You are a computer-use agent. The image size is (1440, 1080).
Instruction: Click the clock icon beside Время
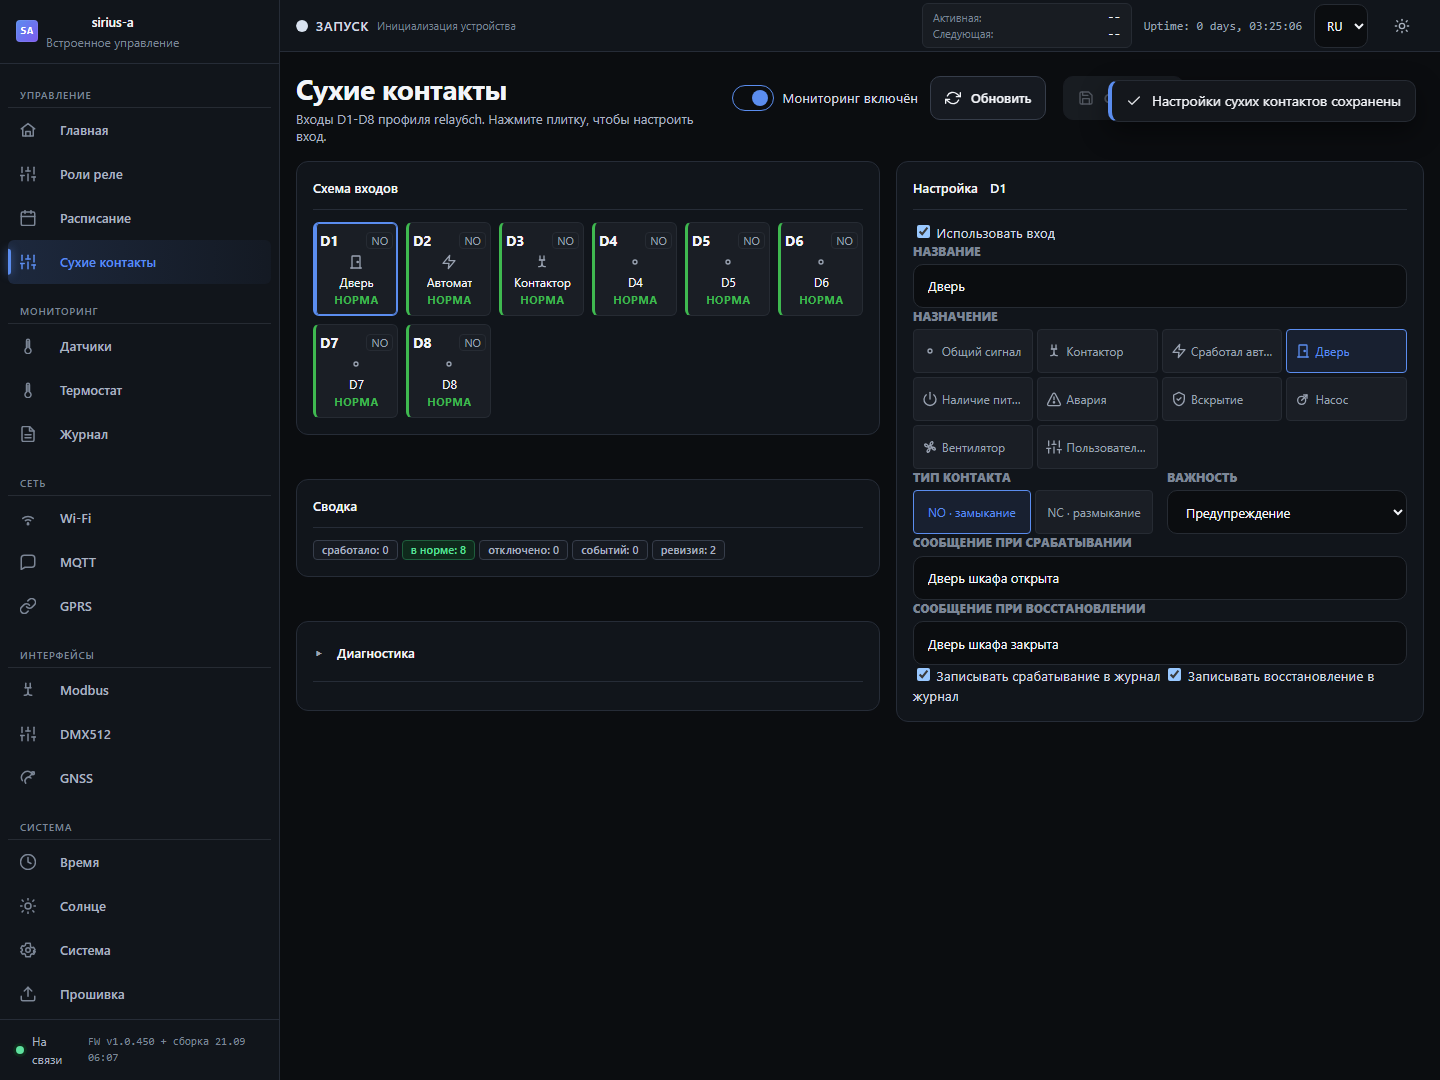pos(28,862)
